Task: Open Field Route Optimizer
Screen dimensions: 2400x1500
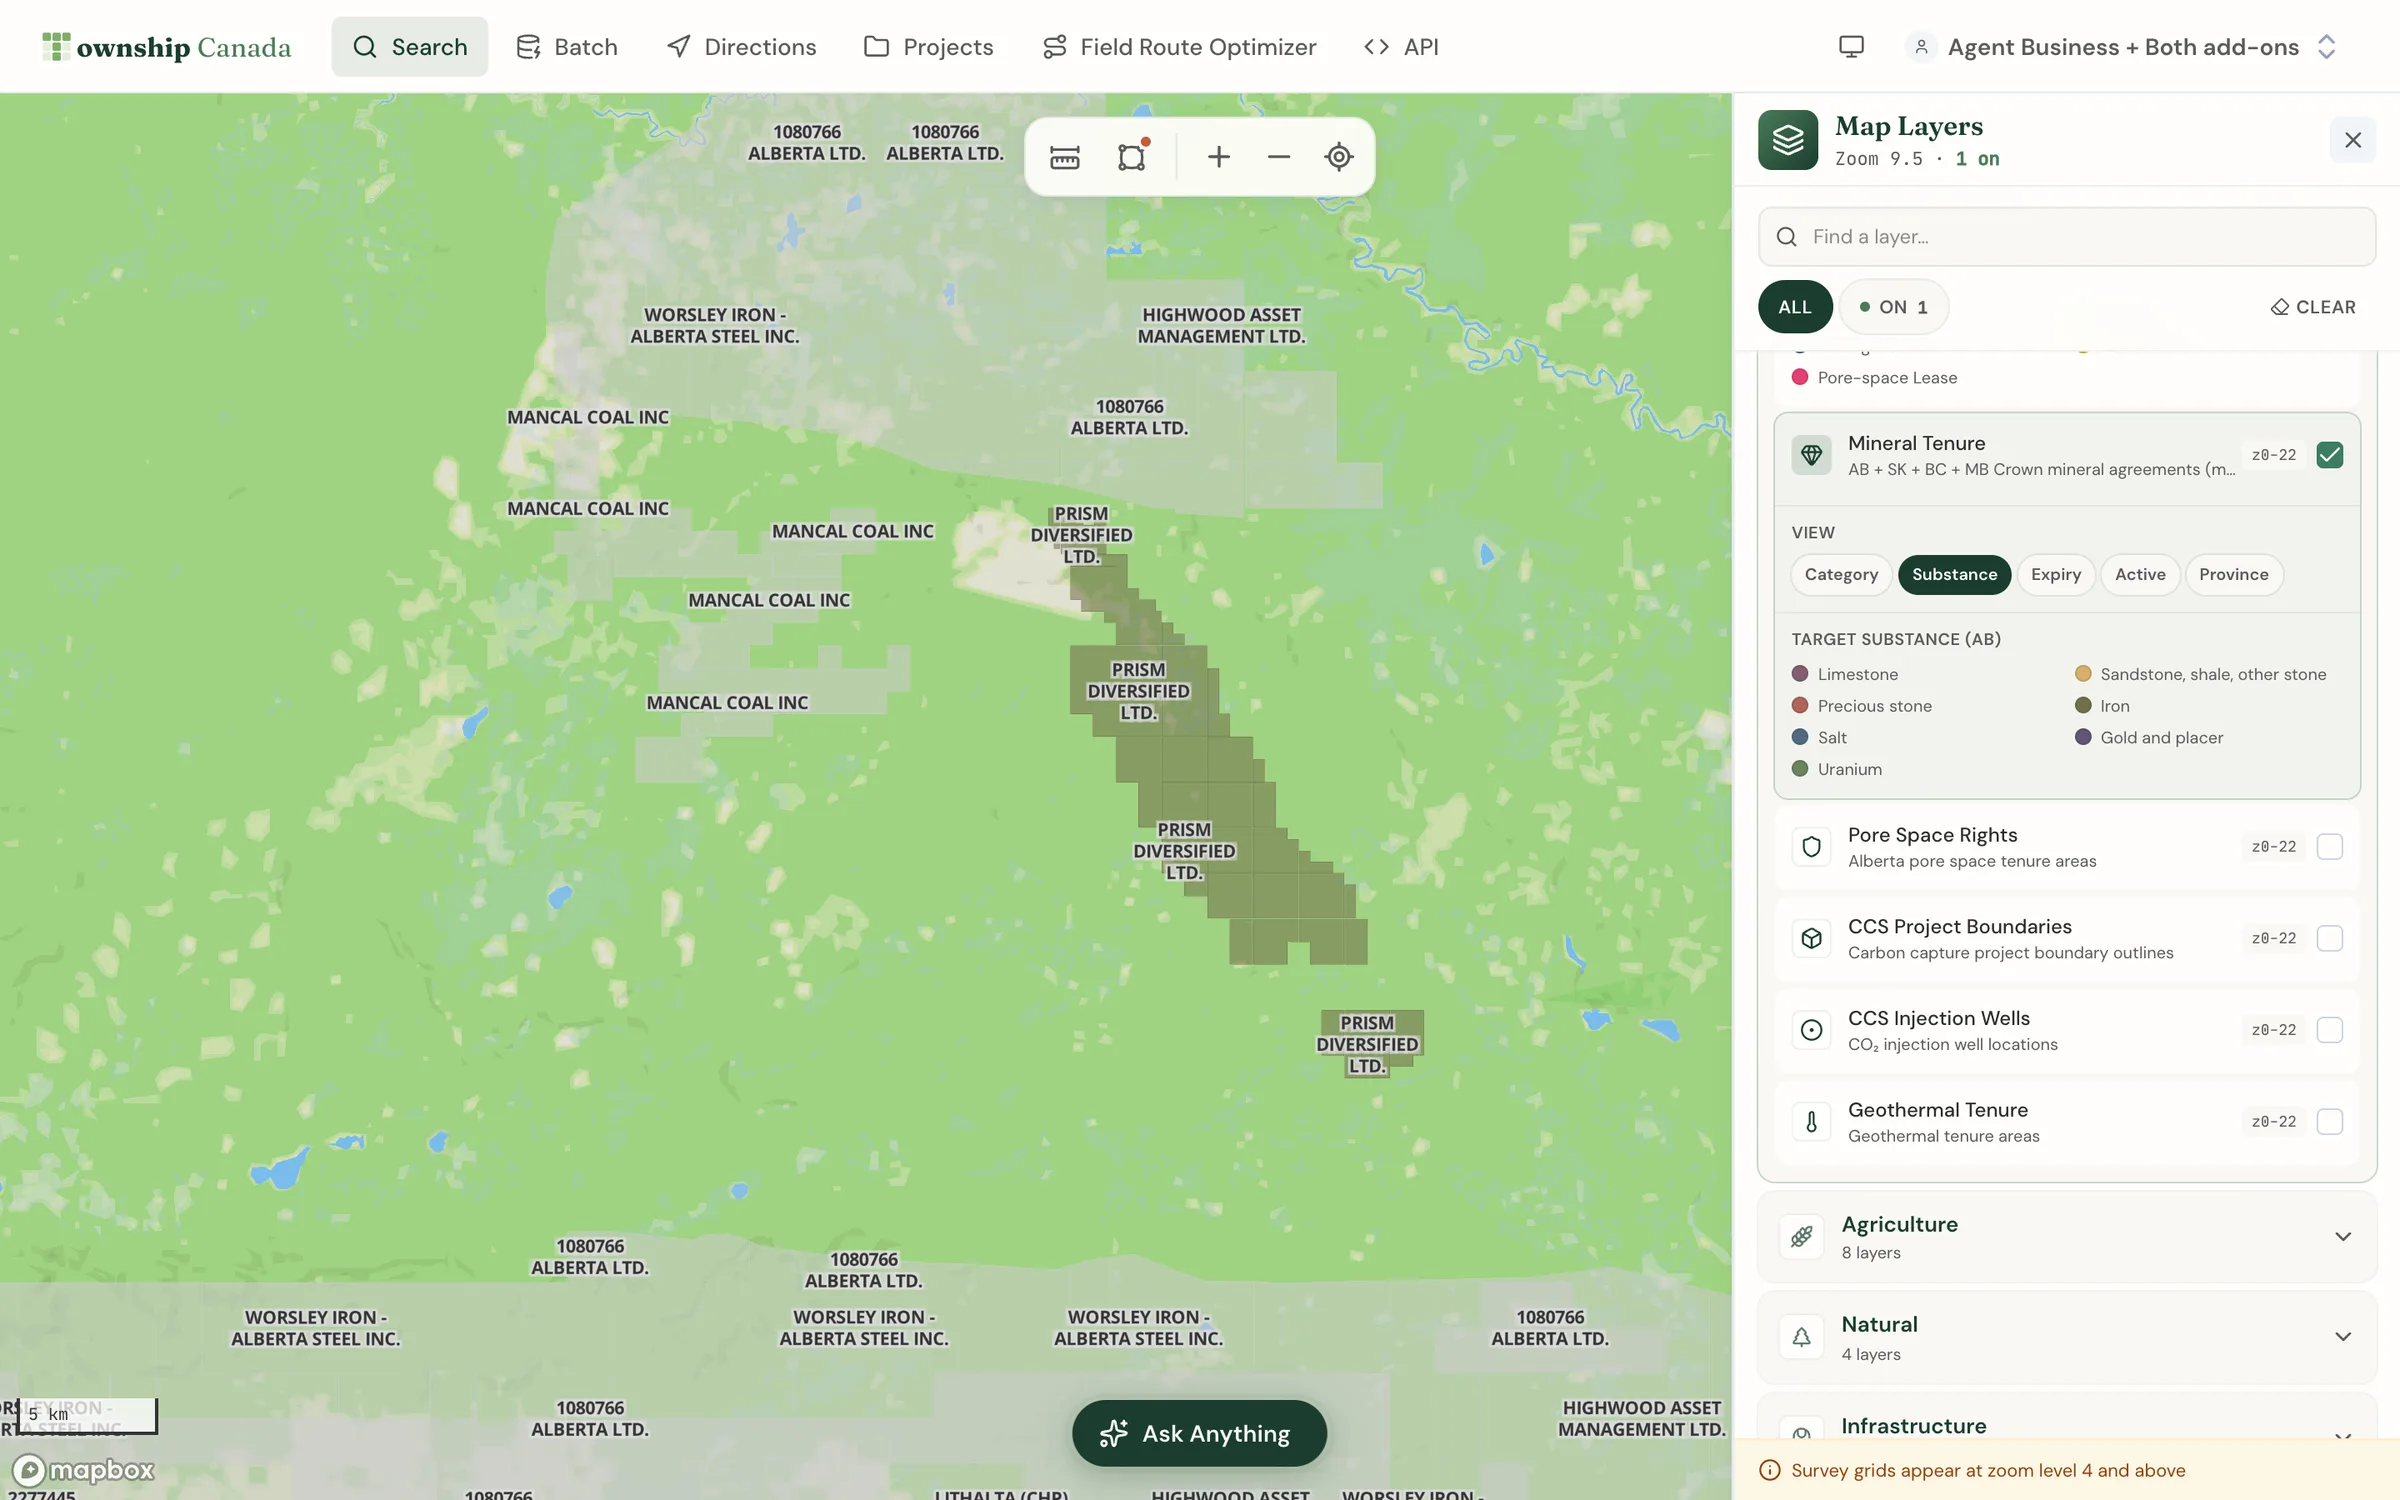Action: [1179, 47]
